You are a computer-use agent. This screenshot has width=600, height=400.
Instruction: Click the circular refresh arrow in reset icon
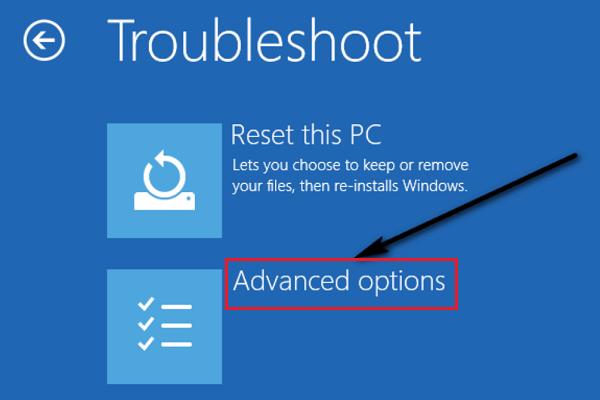(165, 172)
